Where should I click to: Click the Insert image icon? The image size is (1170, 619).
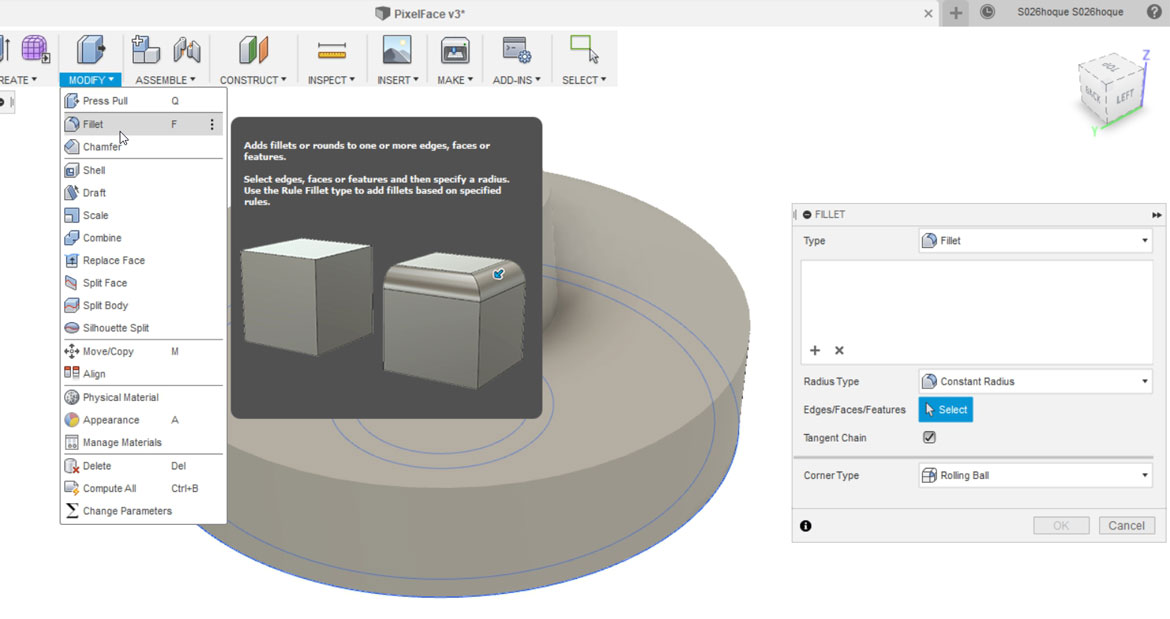(x=396, y=50)
